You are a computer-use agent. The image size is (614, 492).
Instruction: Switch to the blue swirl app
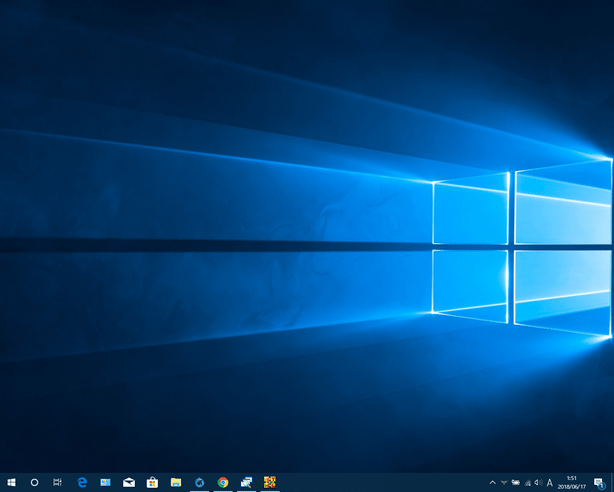pyautogui.click(x=199, y=482)
